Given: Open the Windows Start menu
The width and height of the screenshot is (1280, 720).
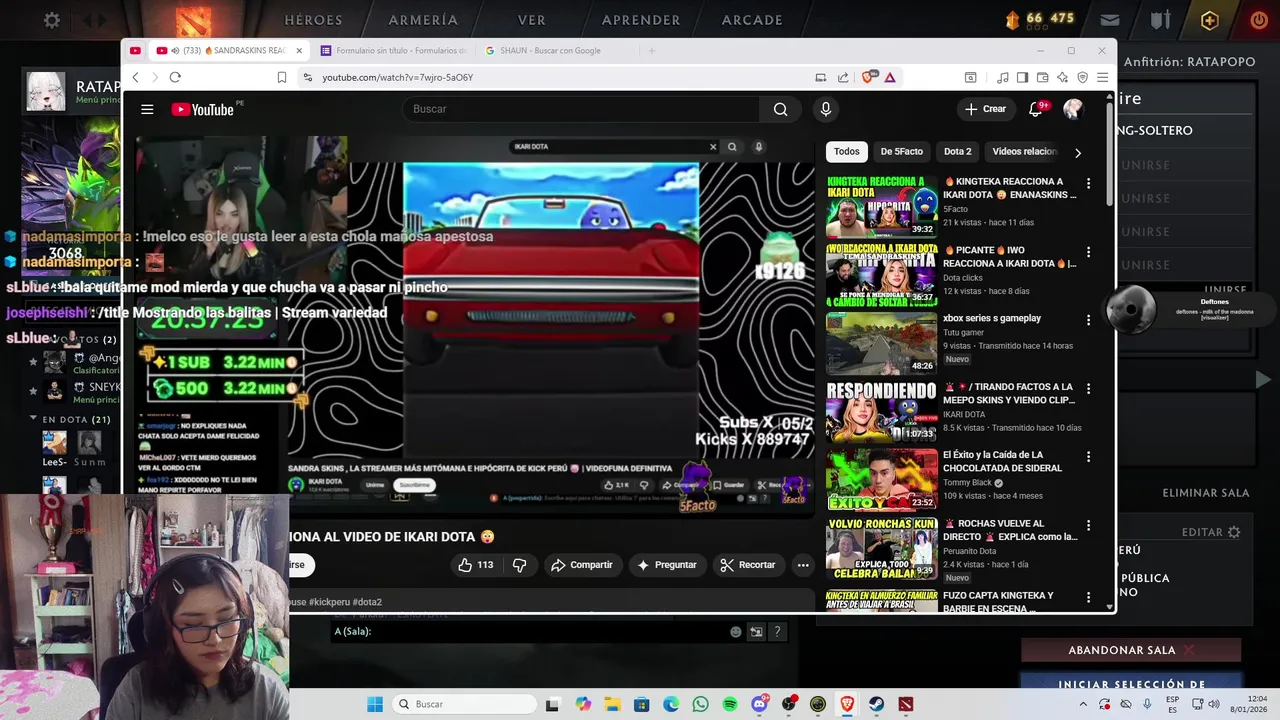Looking at the screenshot, I should (x=375, y=704).
